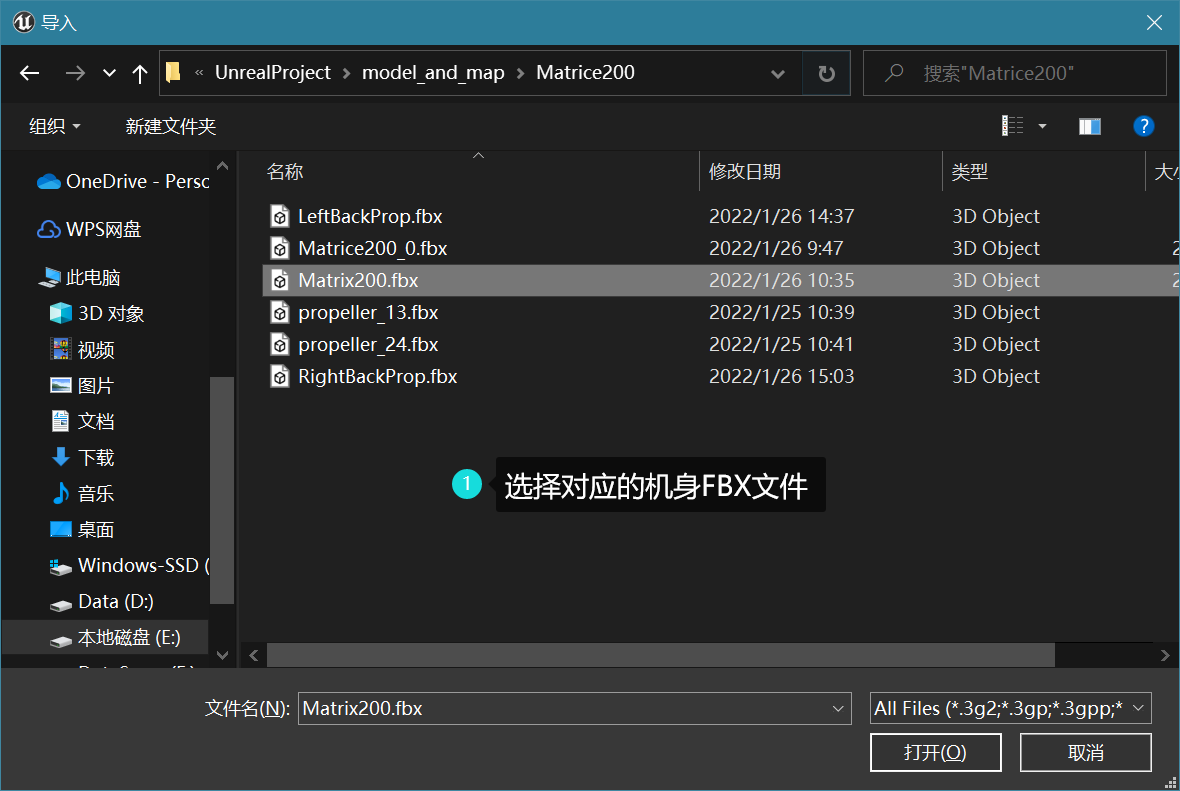The width and height of the screenshot is (1180, 791).
Task: Go up one folder level
Action: click(x=139, y=73)
